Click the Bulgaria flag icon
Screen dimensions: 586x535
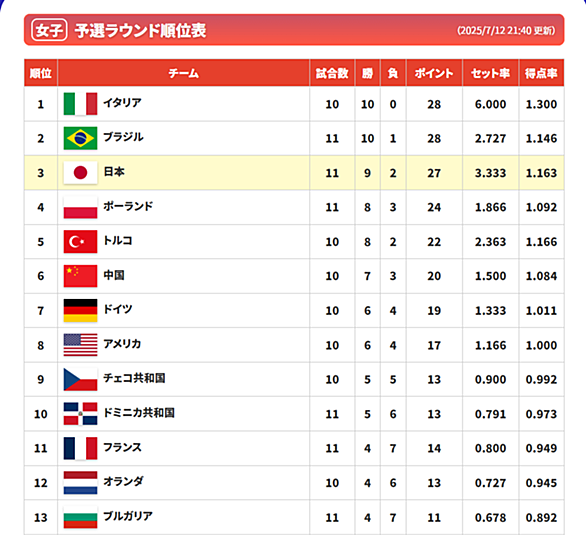[x=80, y=517]
